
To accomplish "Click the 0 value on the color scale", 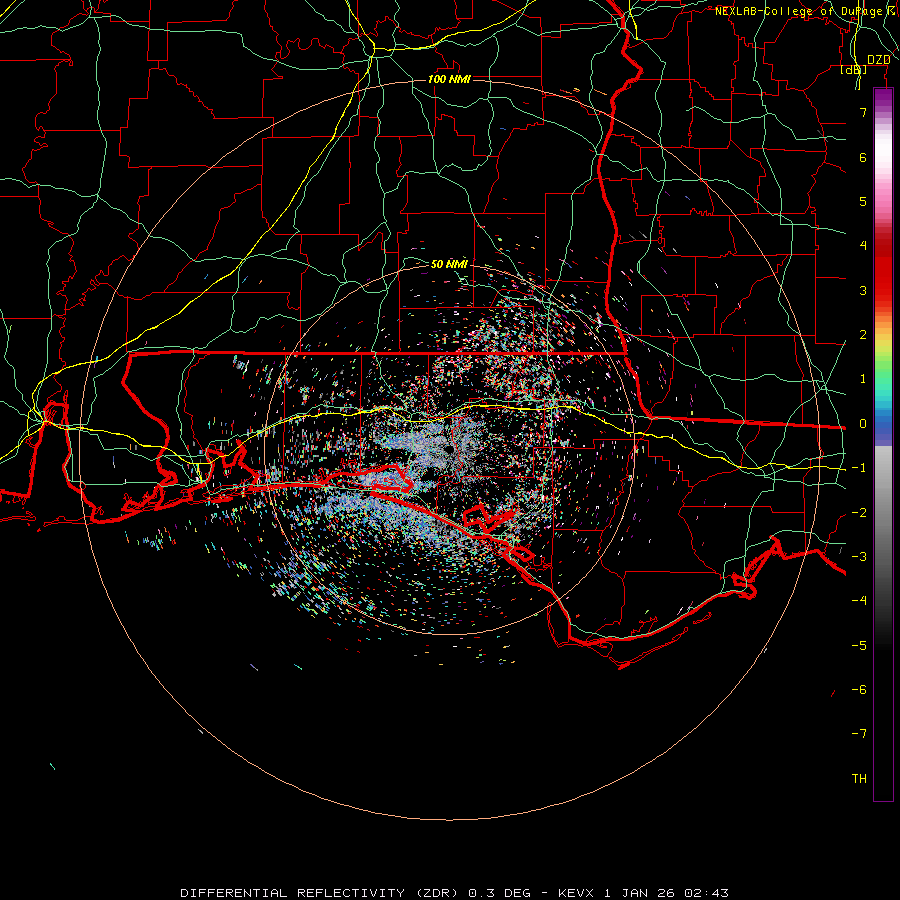I will click(x=863, y=424).
